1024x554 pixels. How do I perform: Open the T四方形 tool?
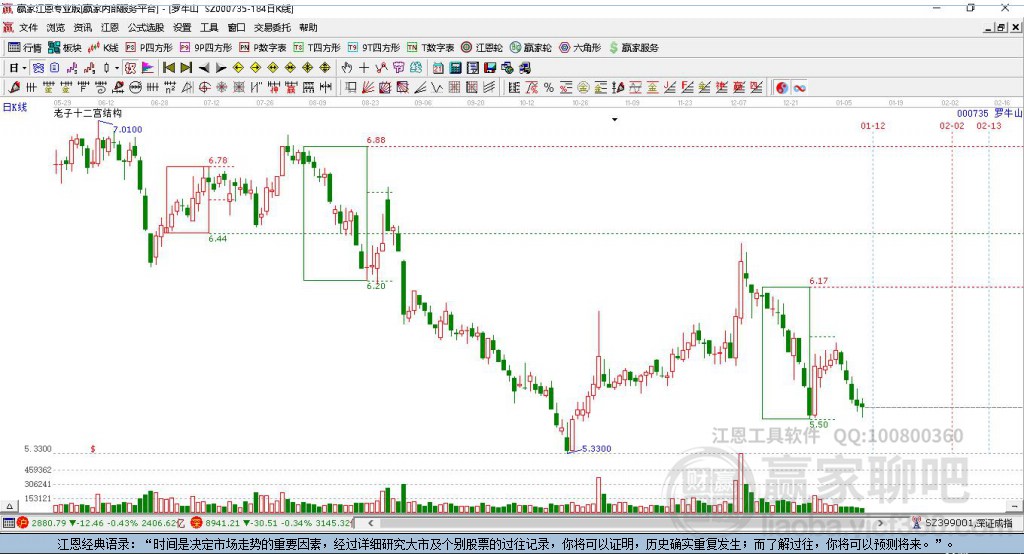[317, 48]
